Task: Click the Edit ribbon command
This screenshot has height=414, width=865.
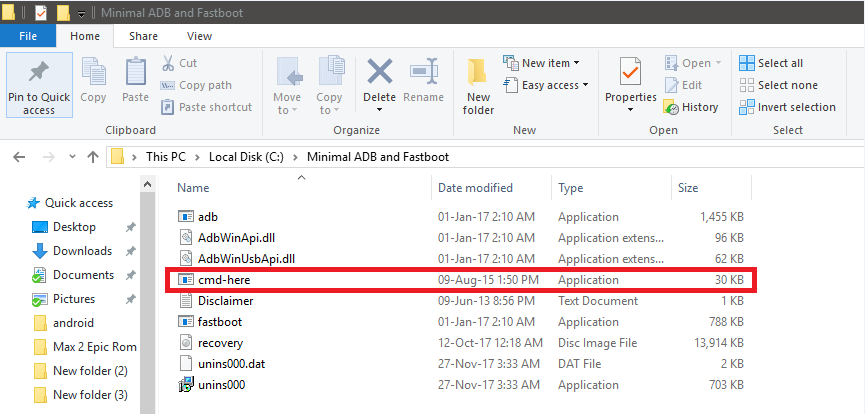Action: tap(684, 85)
